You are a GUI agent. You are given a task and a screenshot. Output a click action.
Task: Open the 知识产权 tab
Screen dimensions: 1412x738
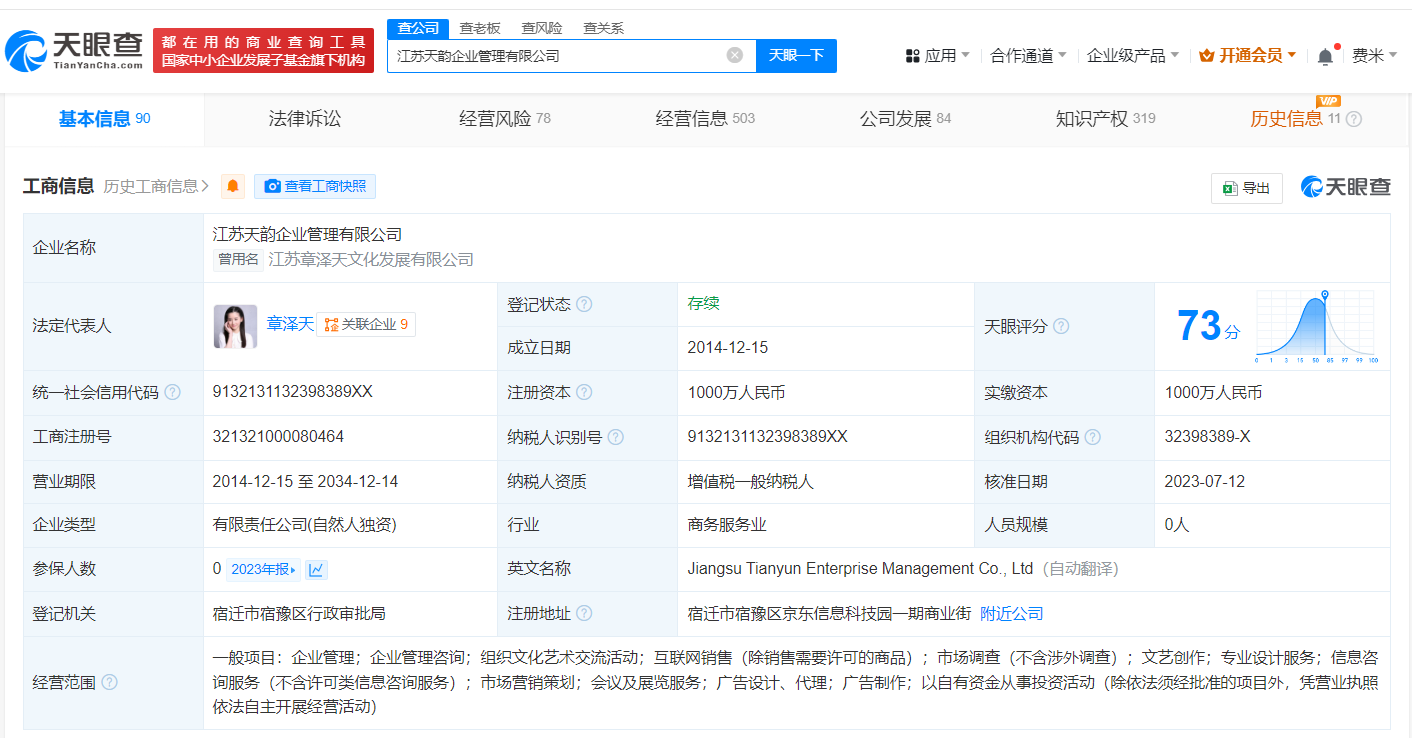[x=1105, y=119]
